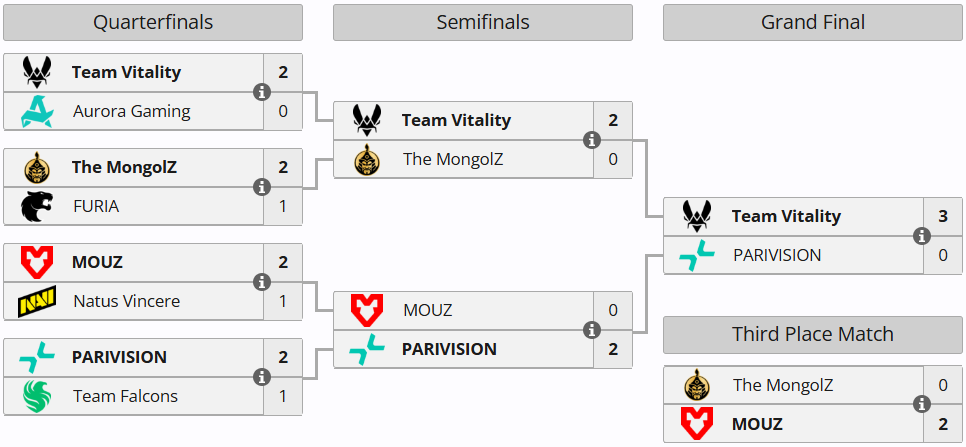The image size is (966, 447).
Task: Show info for MongolZ vs FURIA quarterfinal
Action: pyautogui.click(x=262, y=187)
